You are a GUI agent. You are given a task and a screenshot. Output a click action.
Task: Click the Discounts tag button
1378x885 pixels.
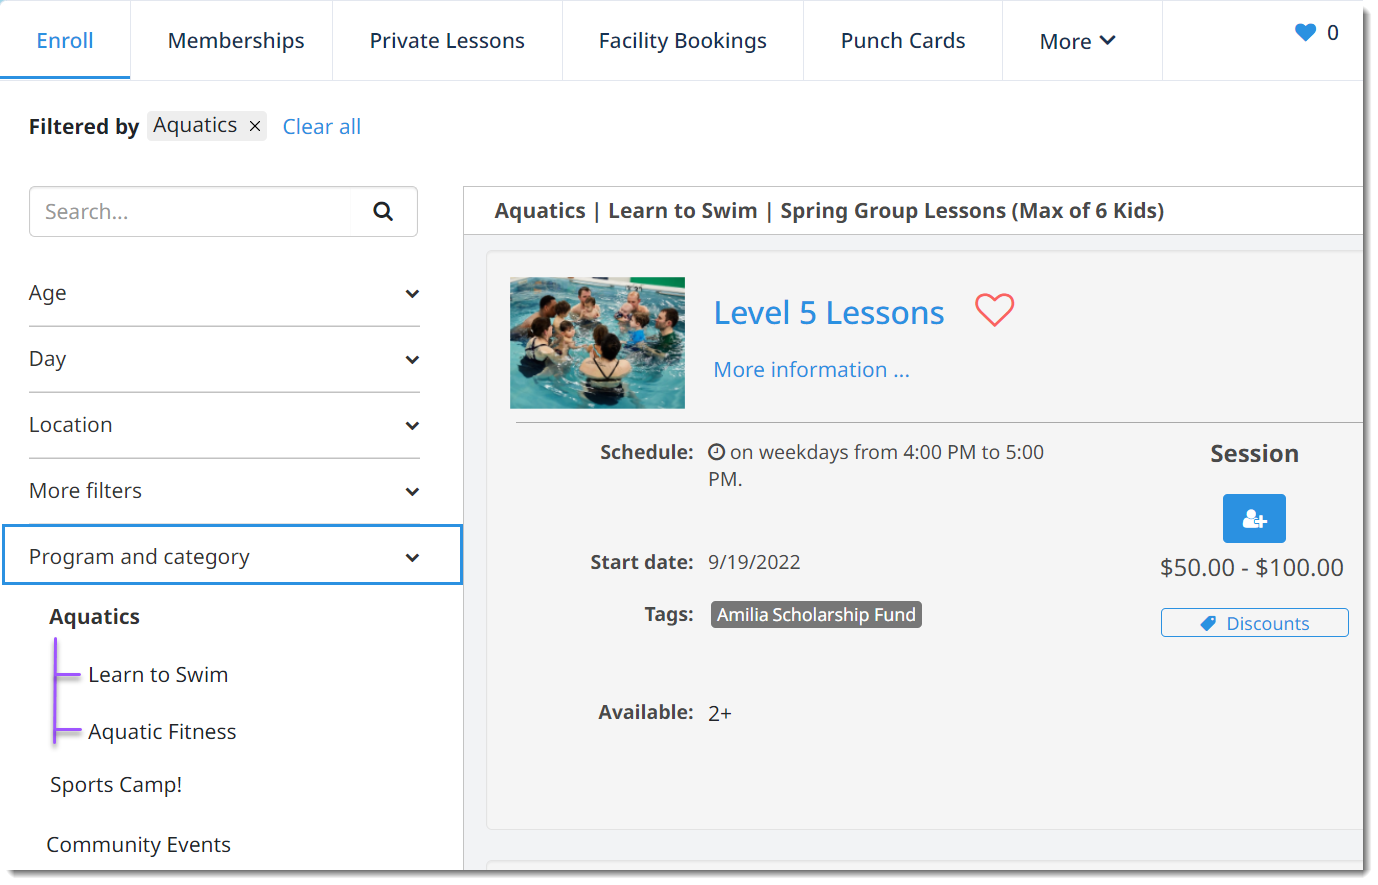coord(1255,623)
